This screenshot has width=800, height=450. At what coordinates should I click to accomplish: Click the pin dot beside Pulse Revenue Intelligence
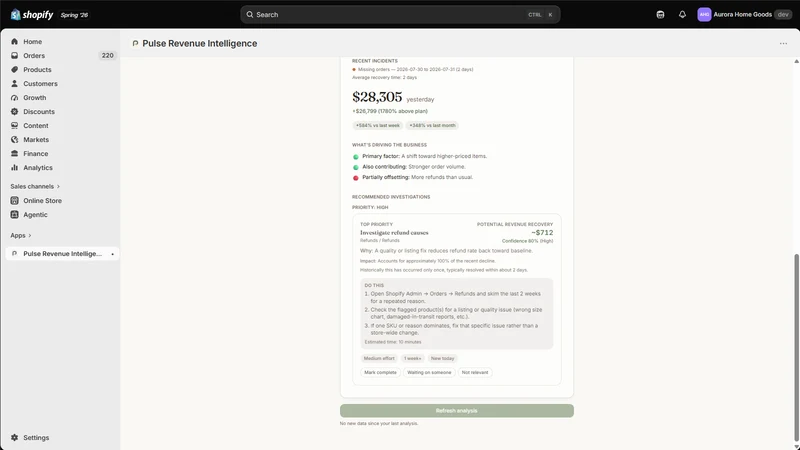(x=113, y=254)
